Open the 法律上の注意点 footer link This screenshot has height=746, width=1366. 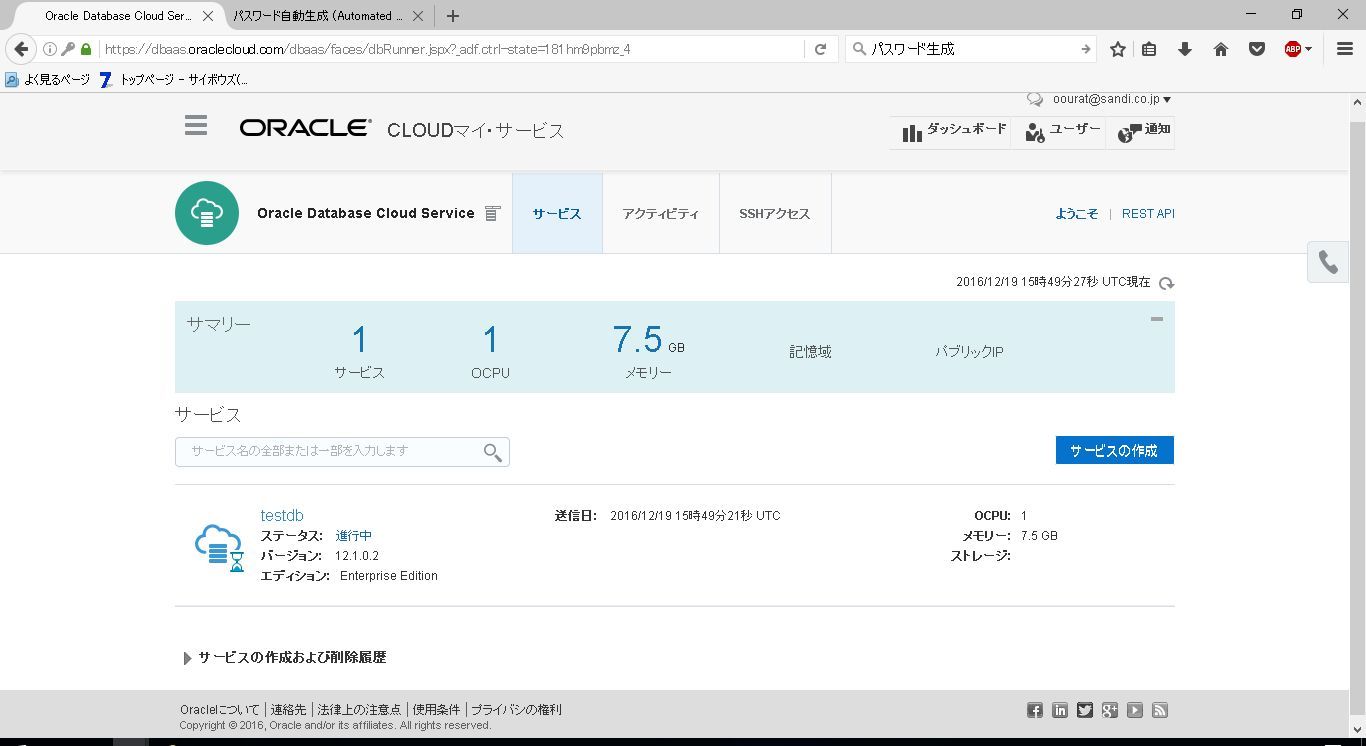coord(360,710)
